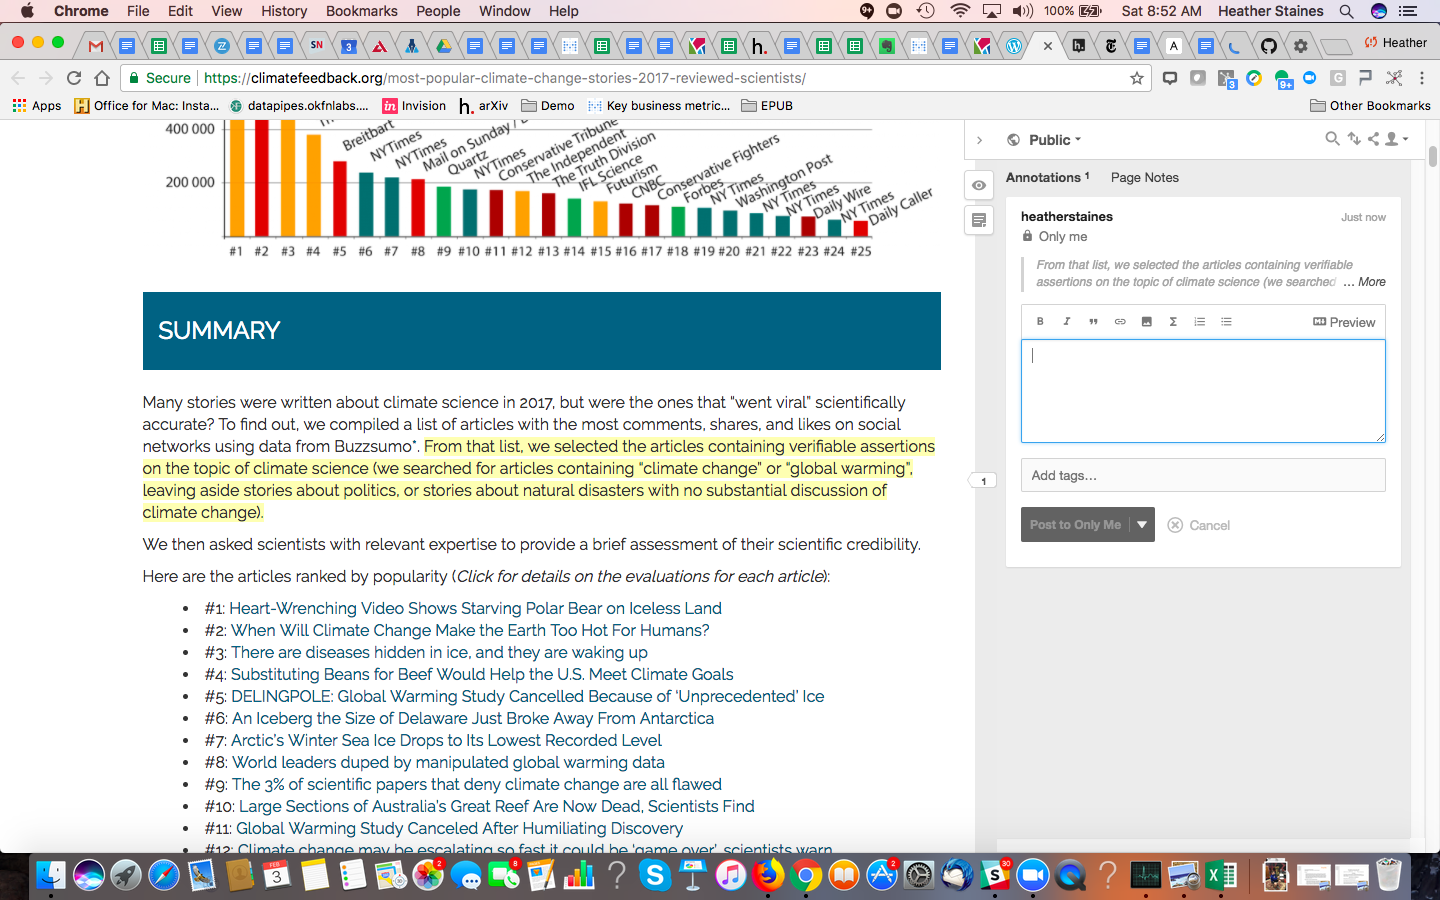Click the address bar URL
This screenshot has height=900, width=1440.
tap(505, 78)
